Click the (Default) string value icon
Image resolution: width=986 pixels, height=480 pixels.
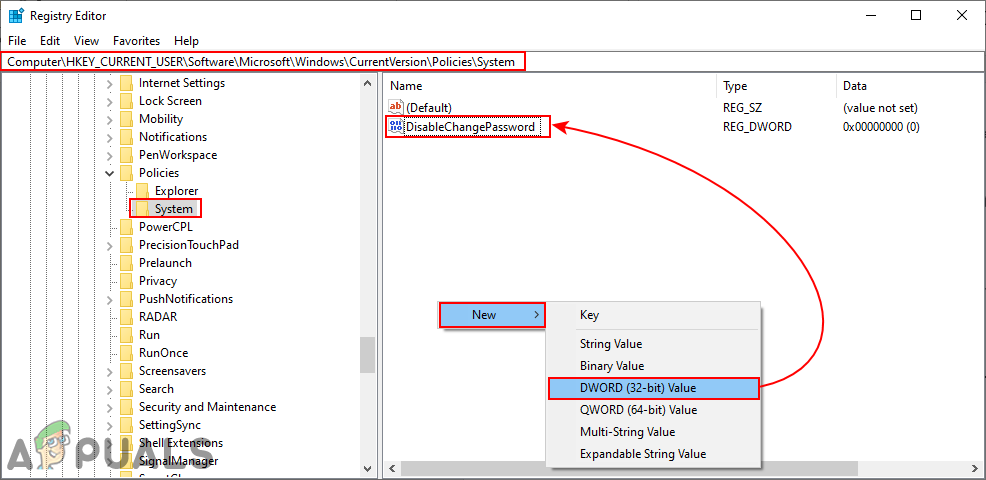click(396, 108)
